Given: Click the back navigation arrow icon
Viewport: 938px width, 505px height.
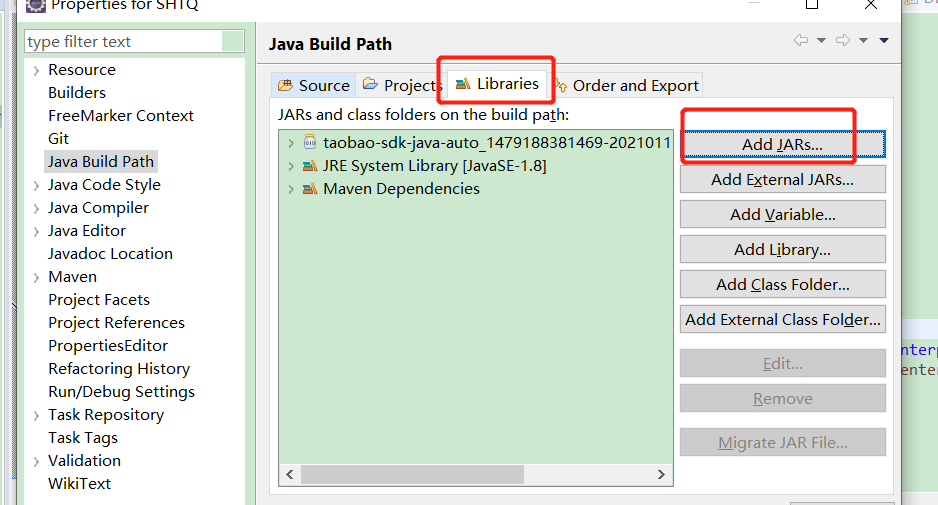Looking at the screenshot, I should click(801, 41).
